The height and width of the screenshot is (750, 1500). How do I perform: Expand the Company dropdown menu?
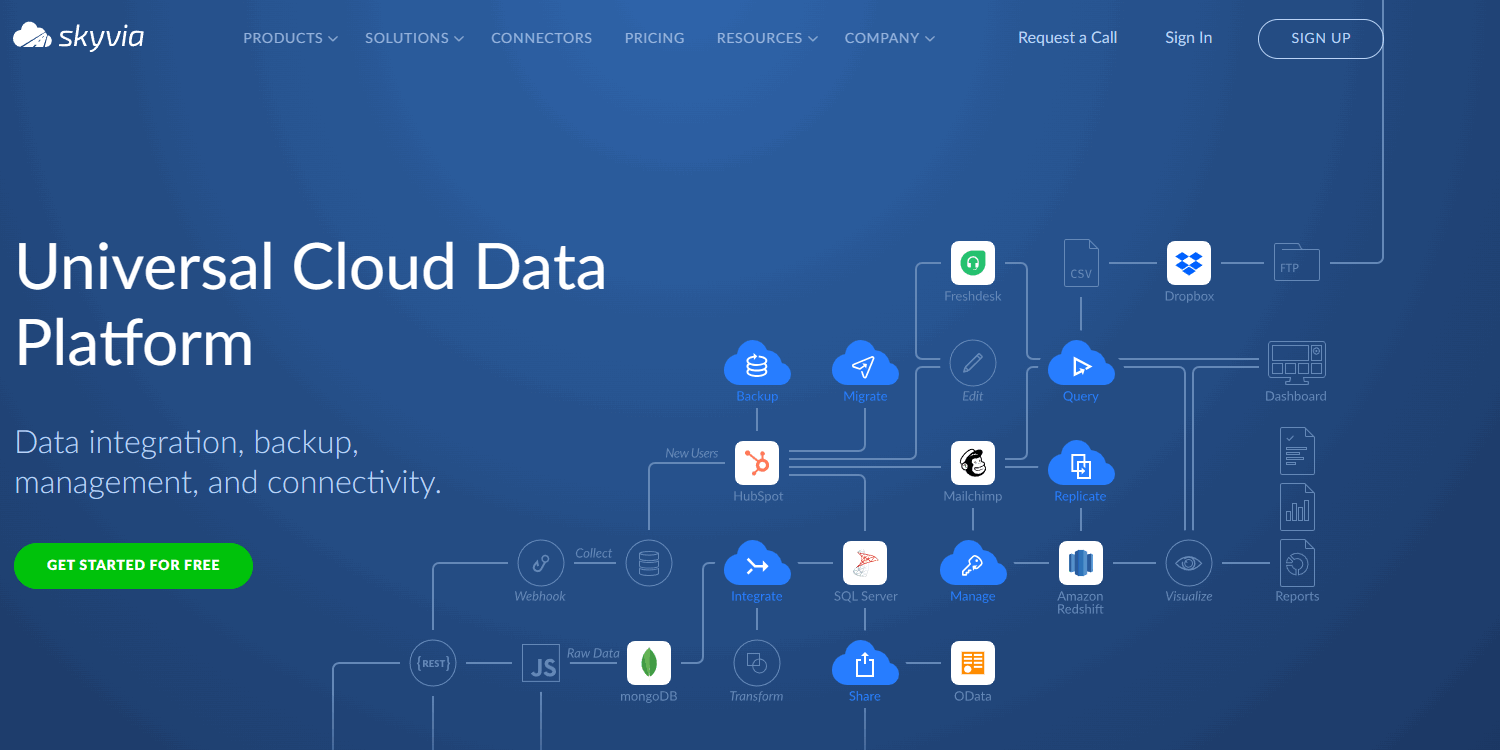click(x=889, y=38)
